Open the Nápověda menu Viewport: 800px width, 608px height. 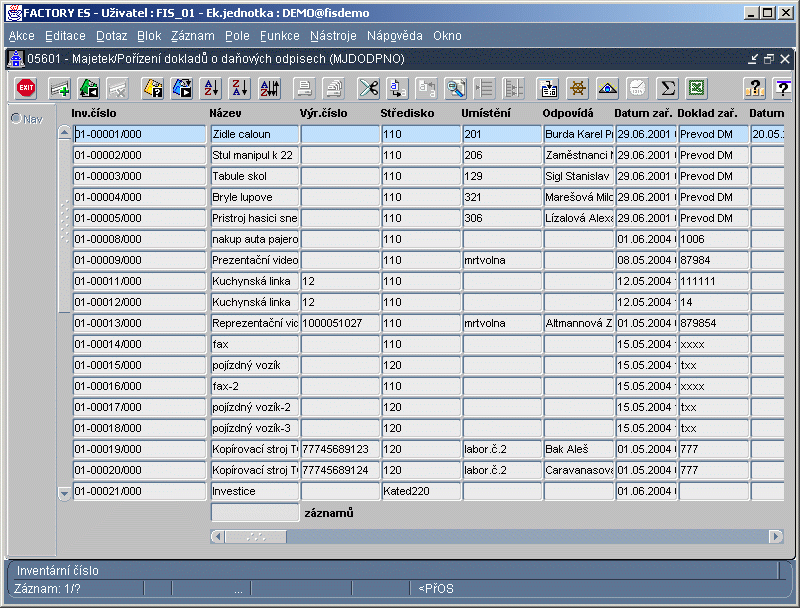[x=394, y=36]
